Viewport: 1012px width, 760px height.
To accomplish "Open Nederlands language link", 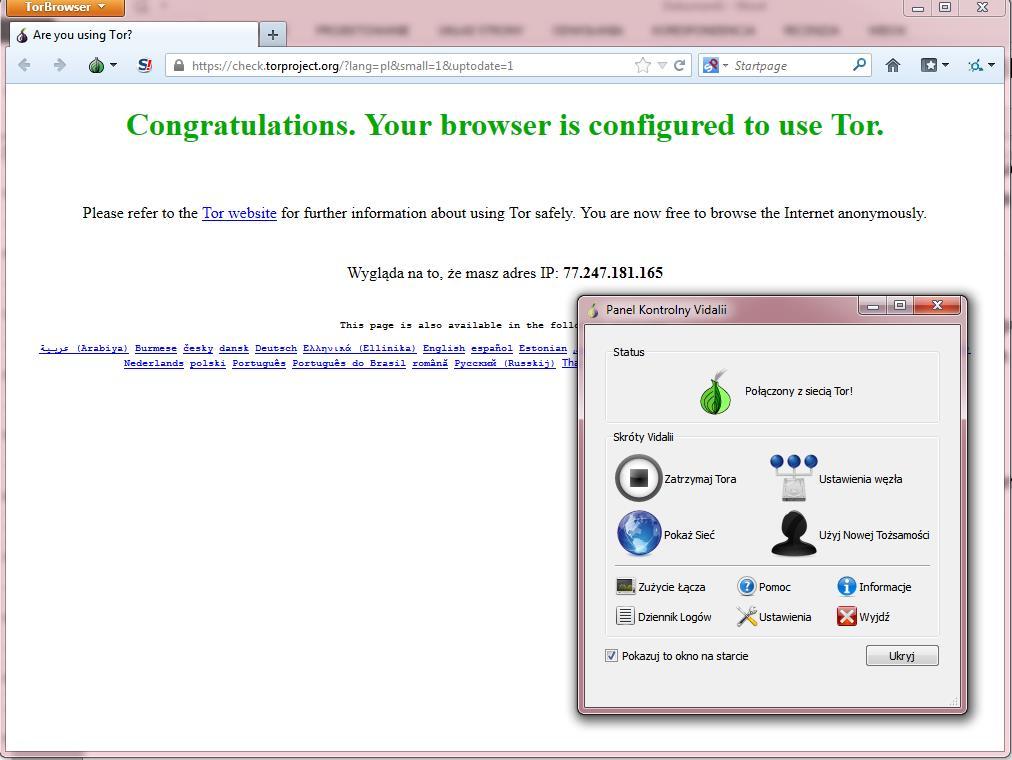I will (154, 363).
